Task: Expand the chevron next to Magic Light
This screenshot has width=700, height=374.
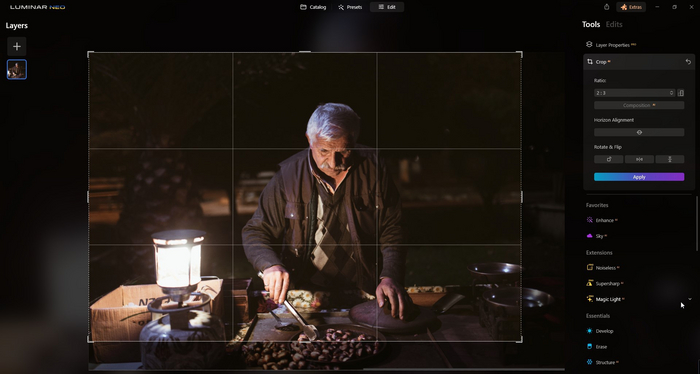Action: (x=690, y=299)
